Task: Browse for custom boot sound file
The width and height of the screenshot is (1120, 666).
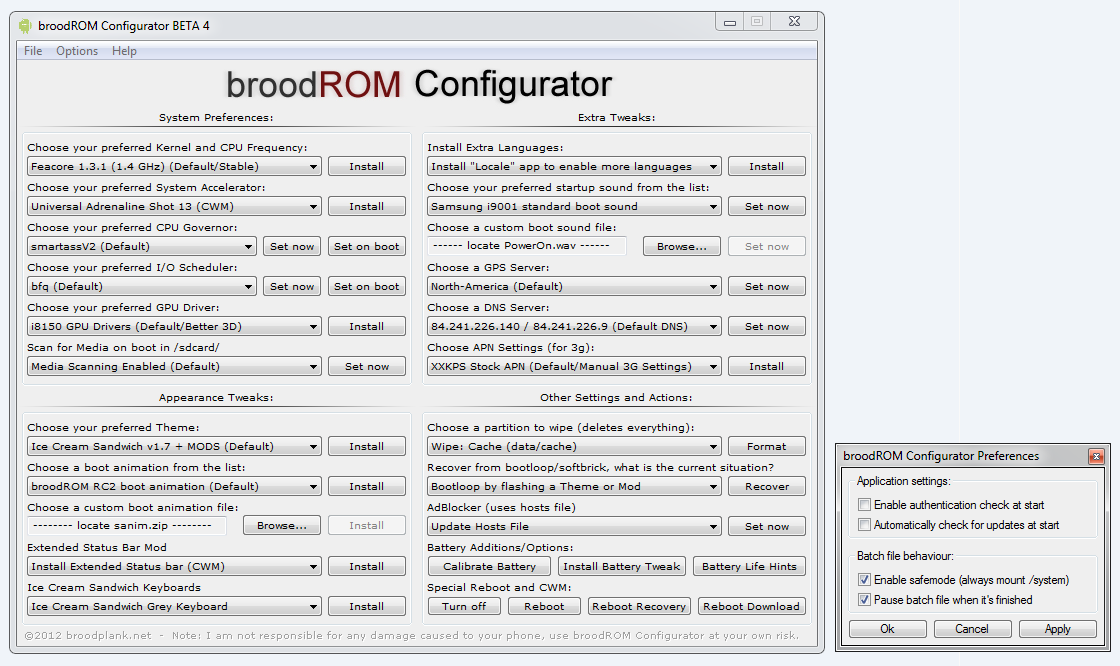Action: point(681,247)
